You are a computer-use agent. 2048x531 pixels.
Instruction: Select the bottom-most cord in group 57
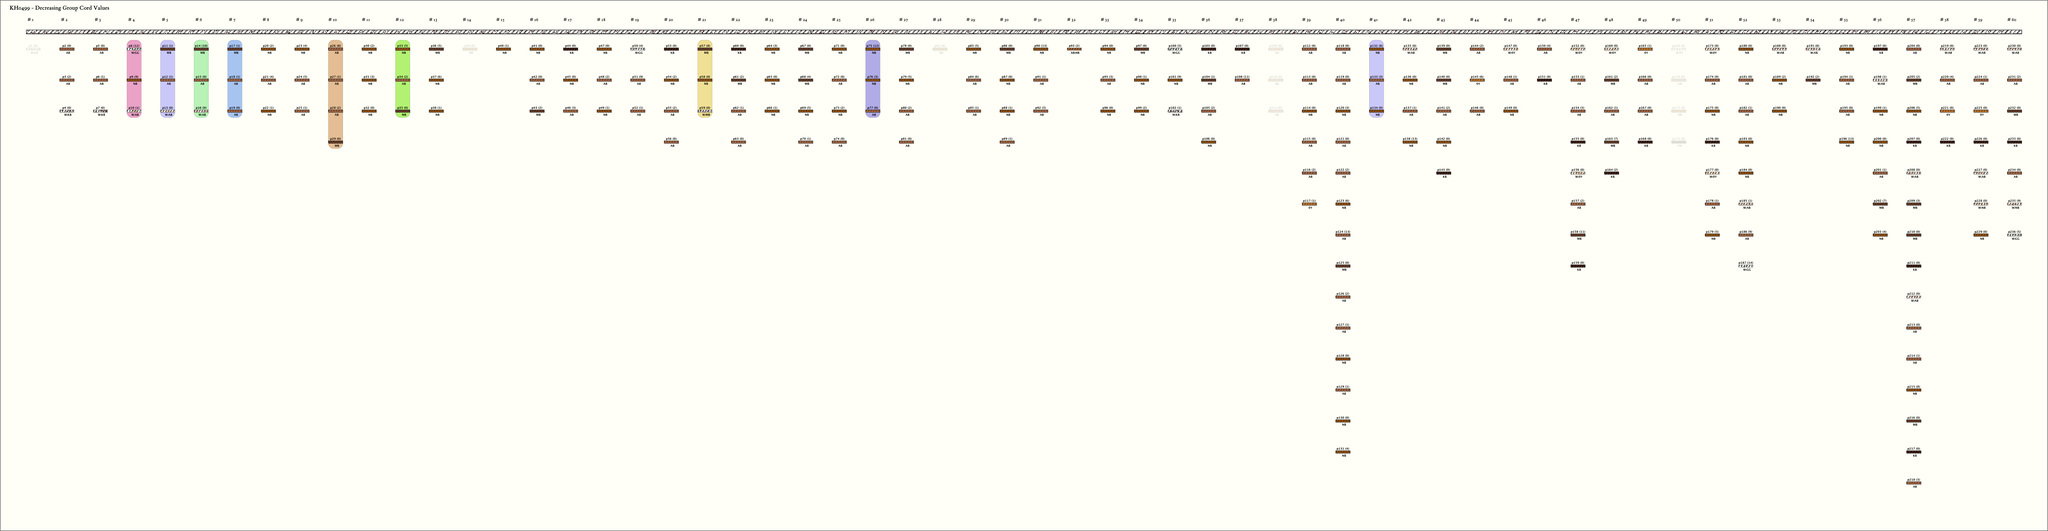(x=1913, y=483)
